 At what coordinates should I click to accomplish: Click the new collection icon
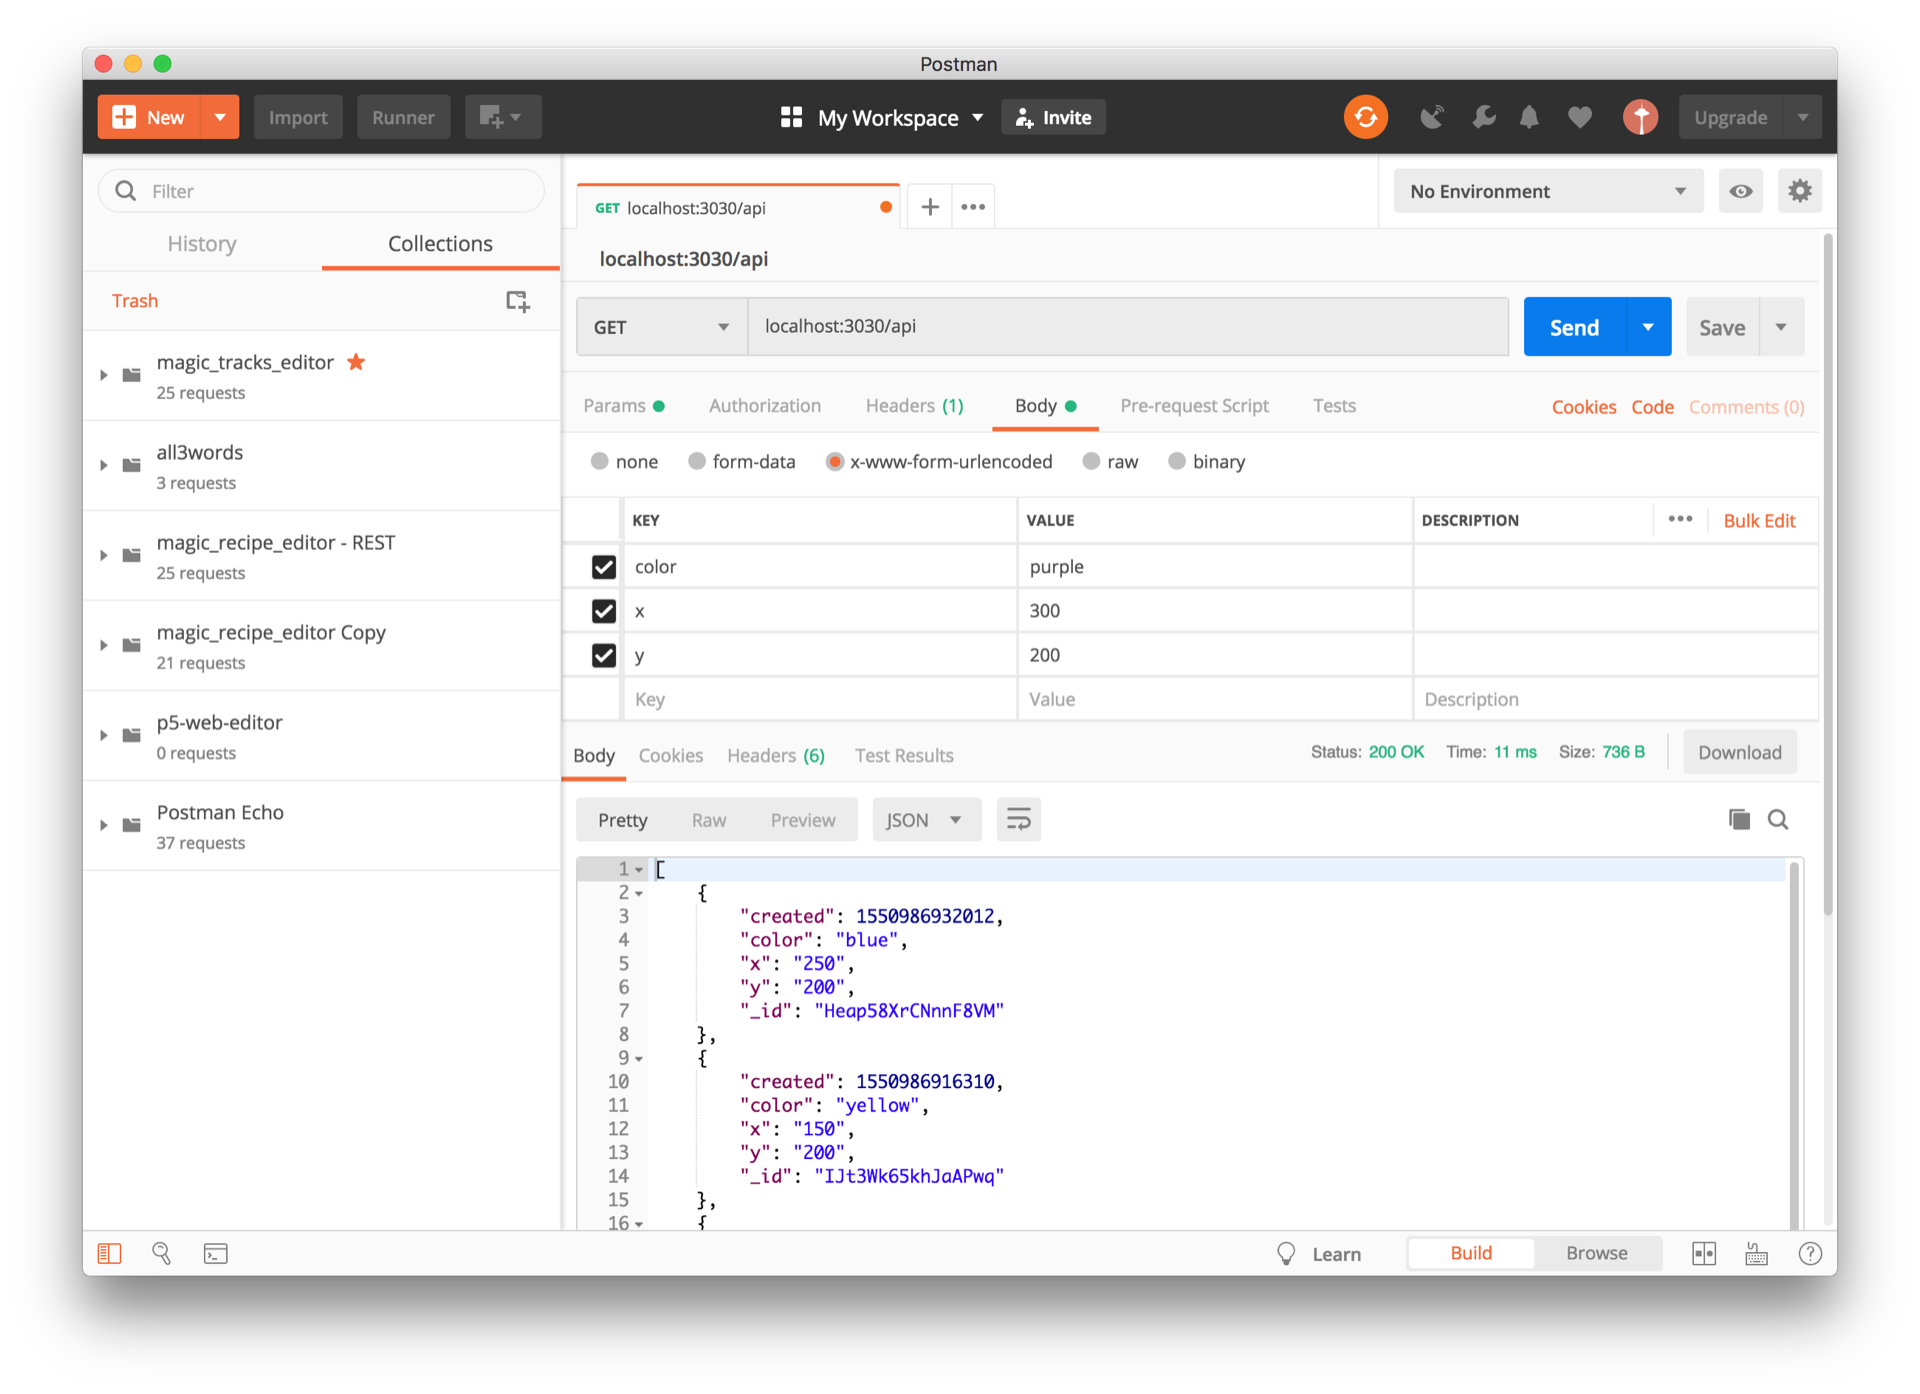click(x=517, y=301)
